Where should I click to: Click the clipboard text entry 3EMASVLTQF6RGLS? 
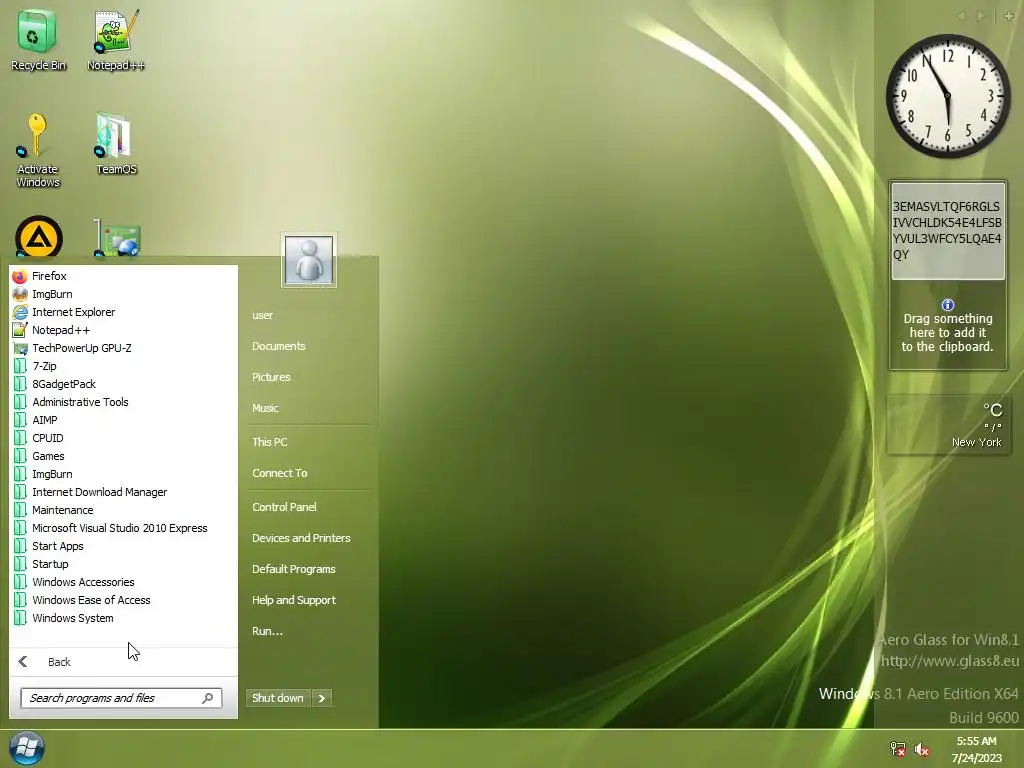tap(948, 231)
